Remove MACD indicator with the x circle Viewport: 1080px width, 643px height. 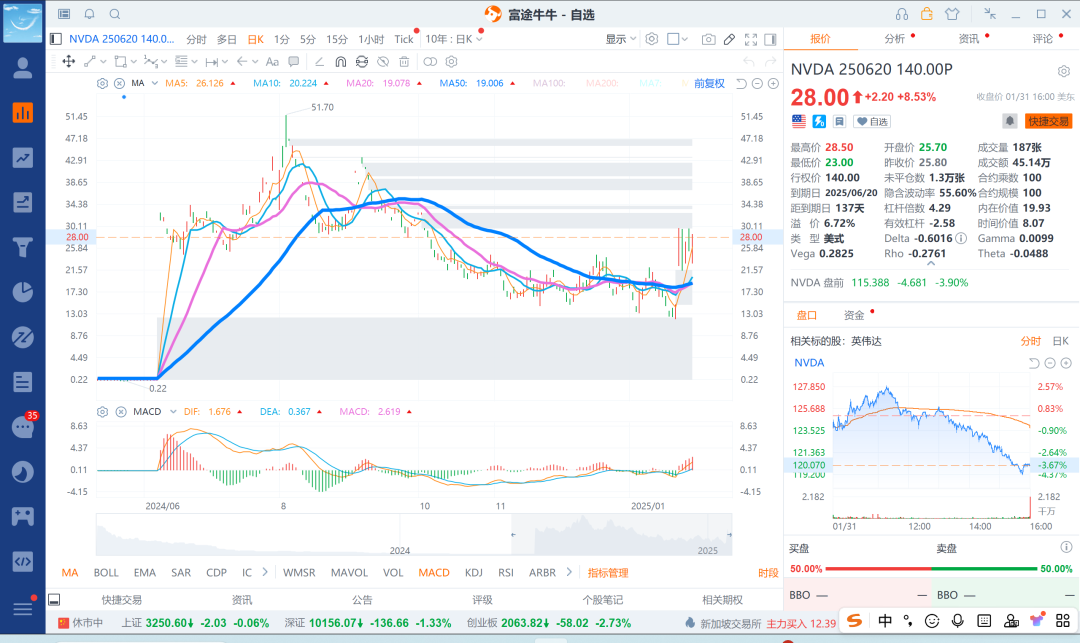click(x=121, y=412)
